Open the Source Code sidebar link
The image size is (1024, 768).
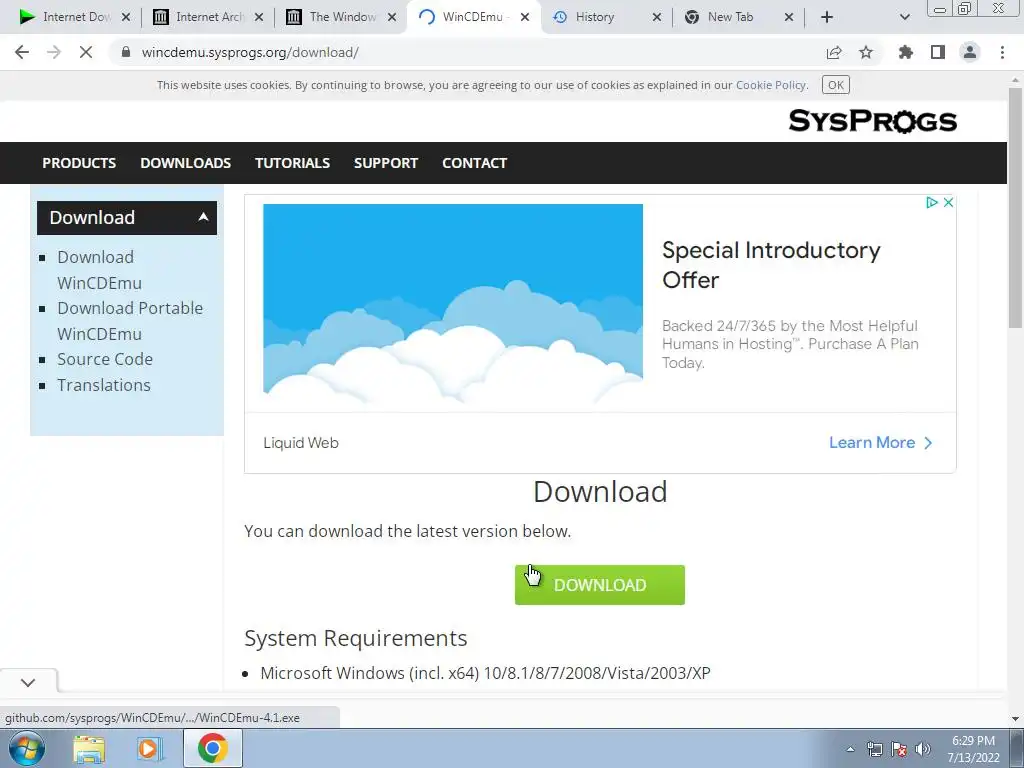[104, 359]
